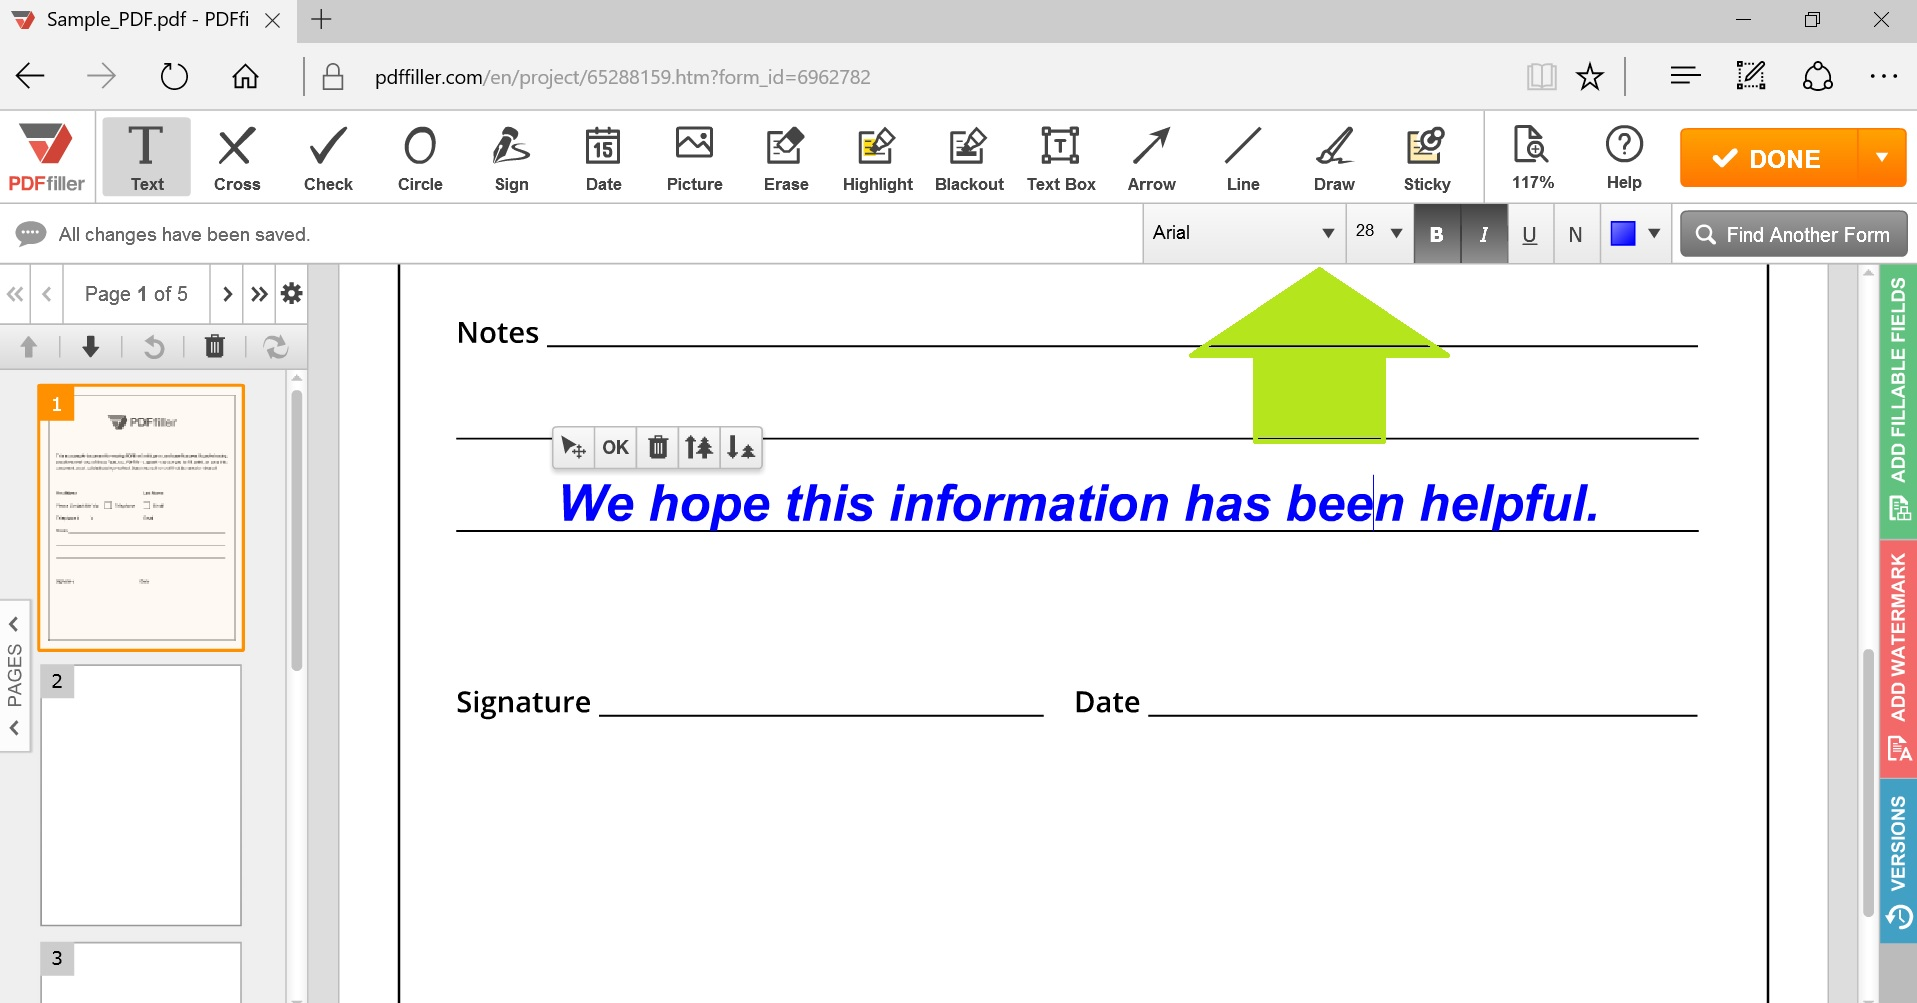
Task: Select the Blackout tool
Action: [x=968, y=157]
